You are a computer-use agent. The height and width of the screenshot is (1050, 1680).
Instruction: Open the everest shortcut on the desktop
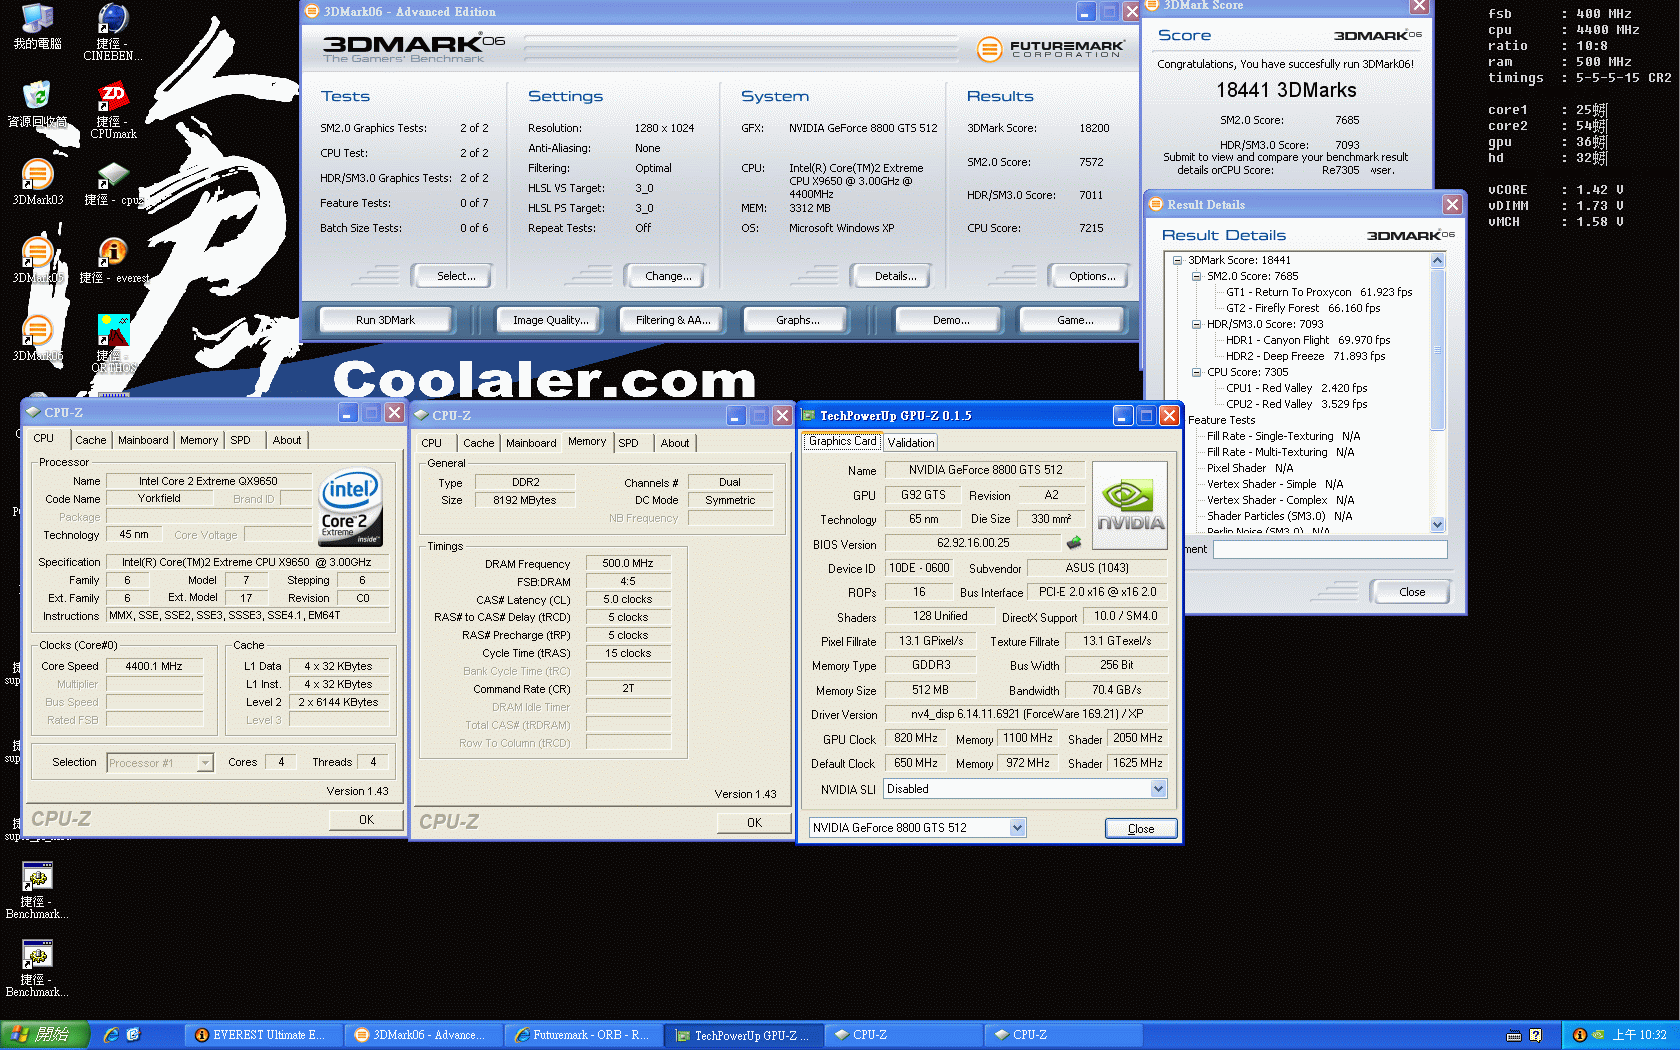click(x=113, y=260)
